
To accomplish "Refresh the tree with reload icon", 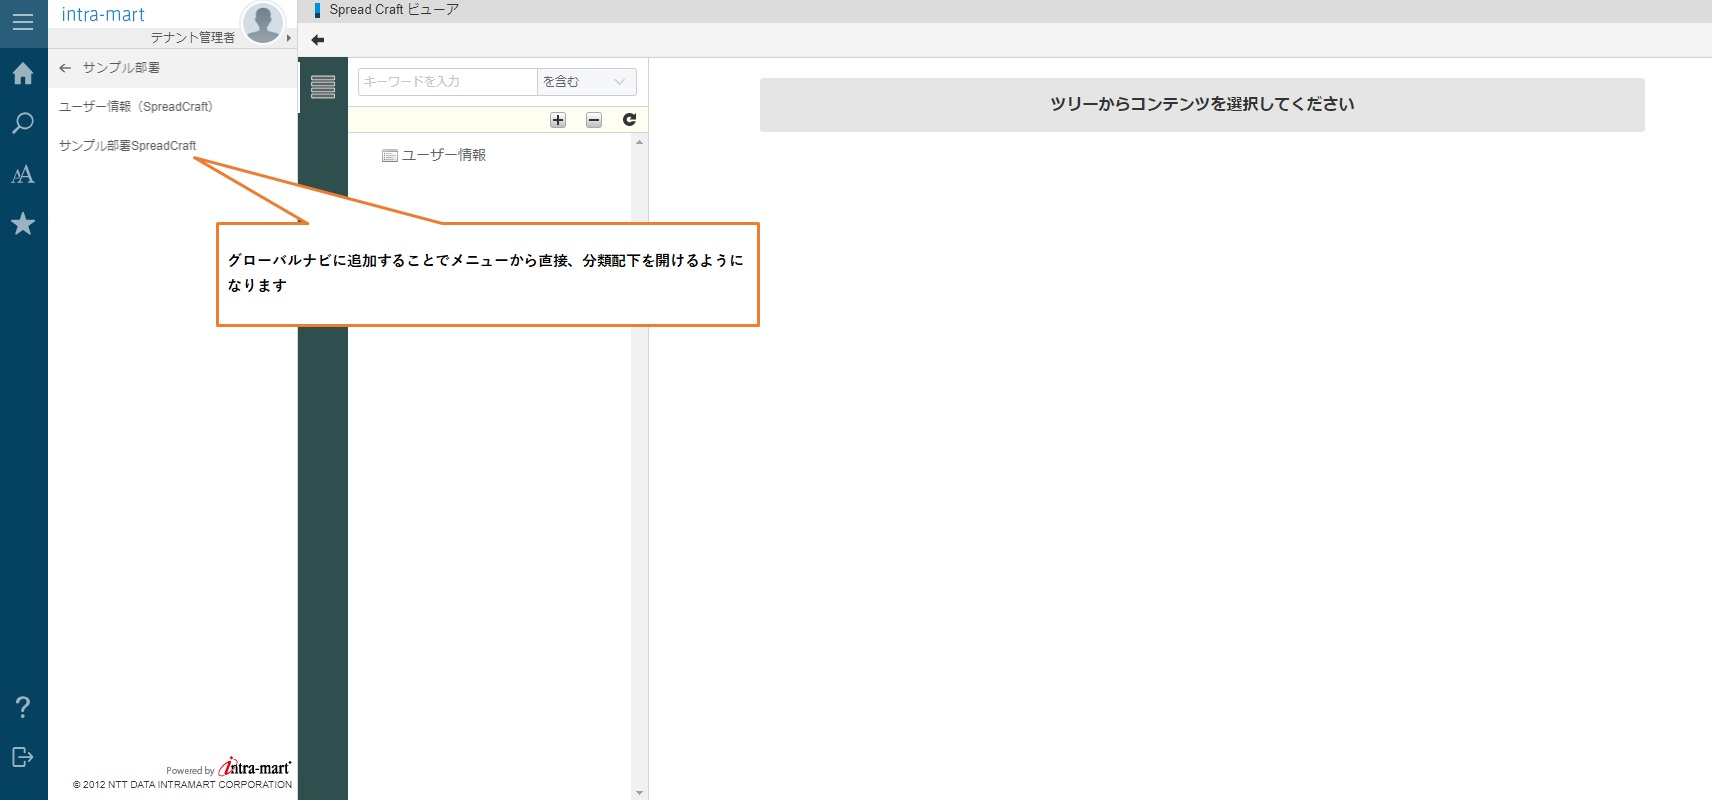I will pyautogui.click(x=629, y=120).
